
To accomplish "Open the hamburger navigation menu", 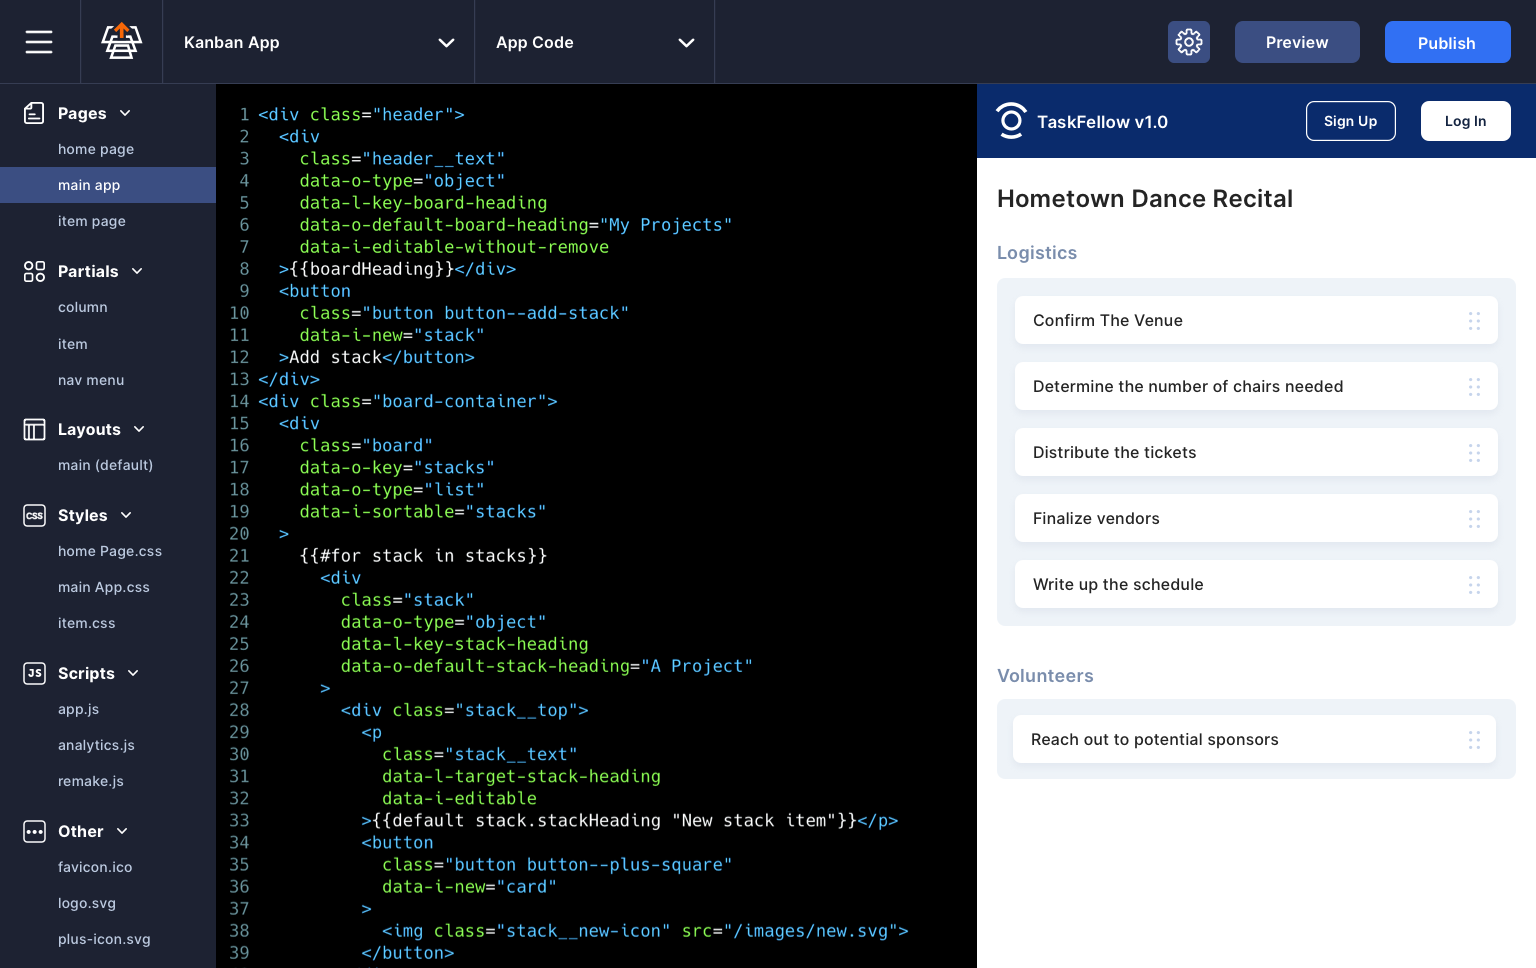I will [x=39, y=41].
